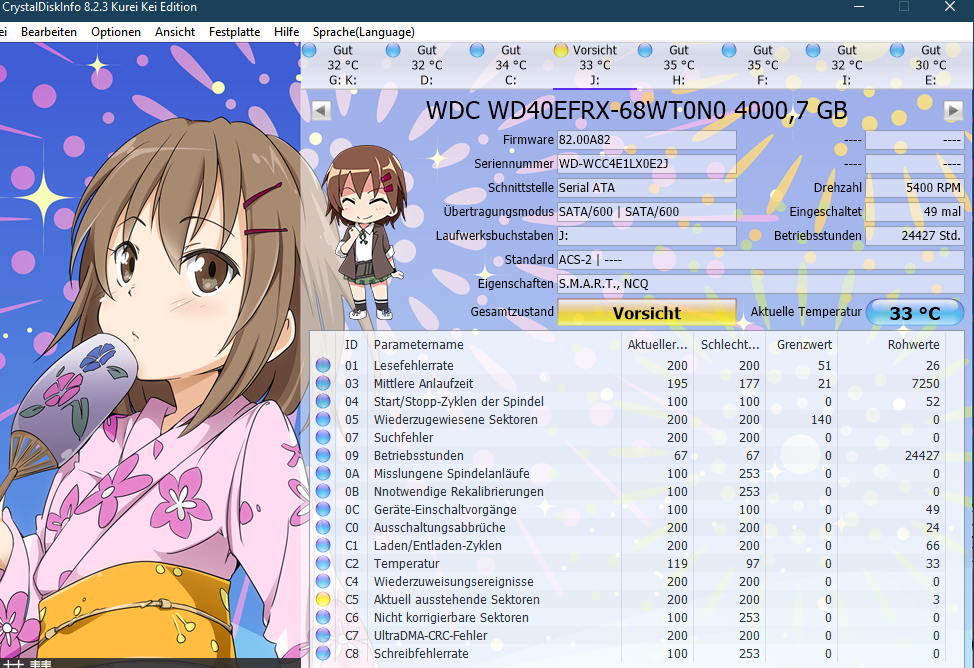Select the H: drive status orb
The height and width of the screenshot is (668, 974).
pos(645,50)
